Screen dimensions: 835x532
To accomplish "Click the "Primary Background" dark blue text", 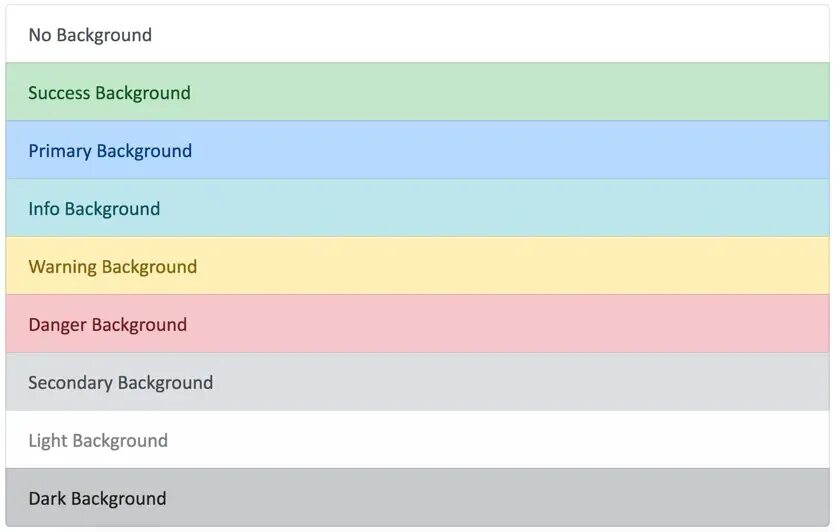I will pos(110,151).
